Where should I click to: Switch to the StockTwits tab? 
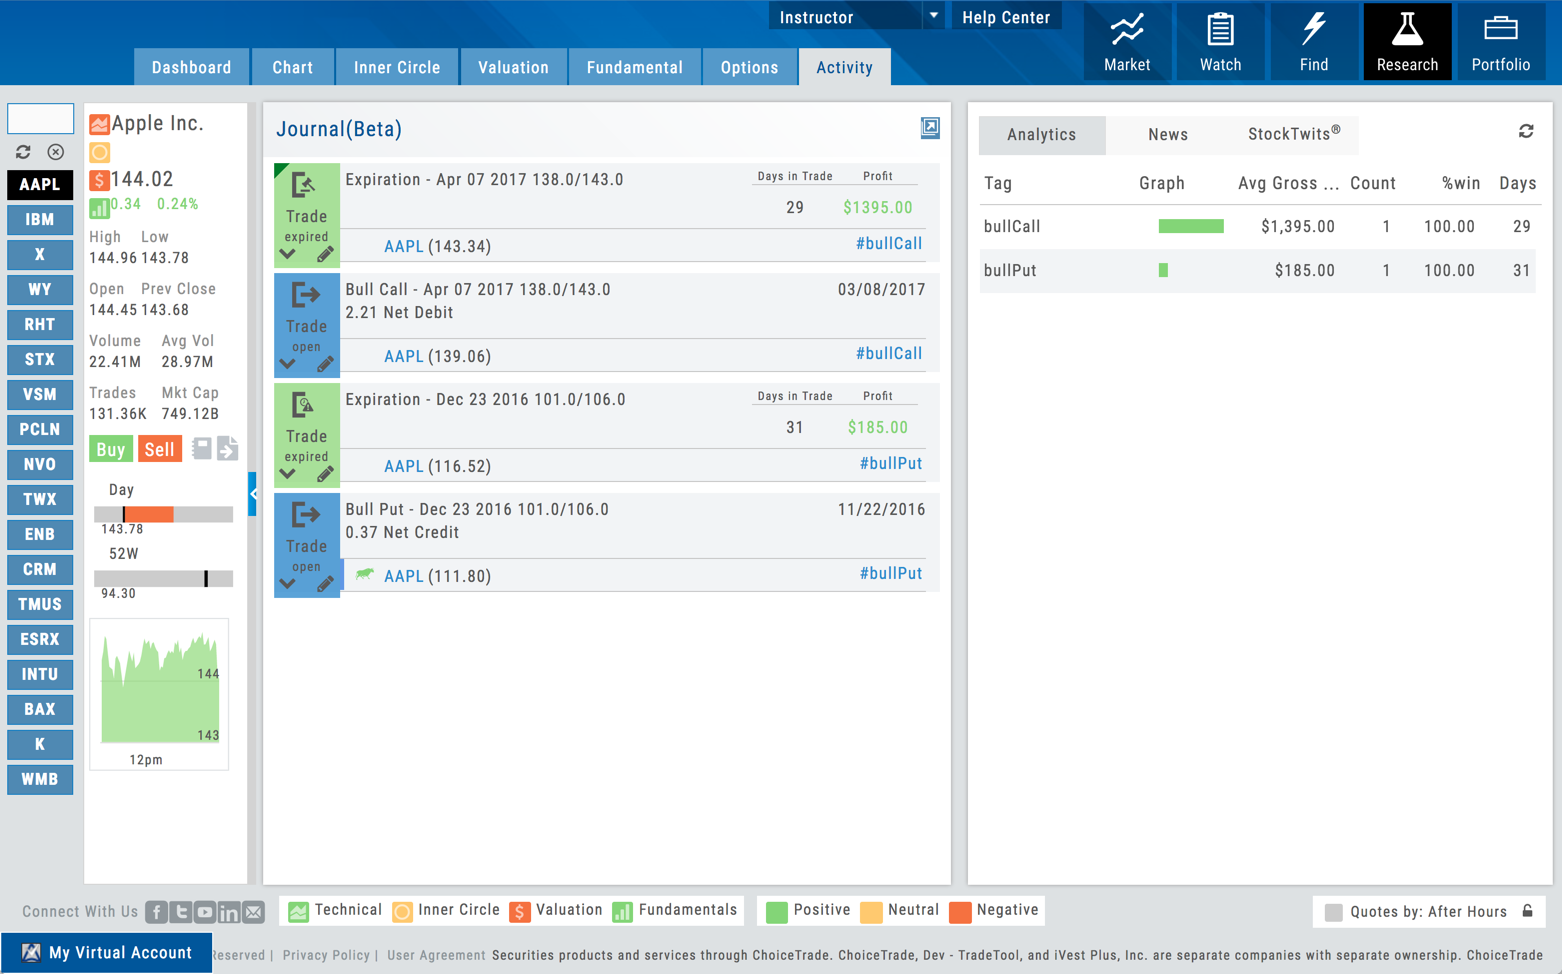click(1294, 135)
